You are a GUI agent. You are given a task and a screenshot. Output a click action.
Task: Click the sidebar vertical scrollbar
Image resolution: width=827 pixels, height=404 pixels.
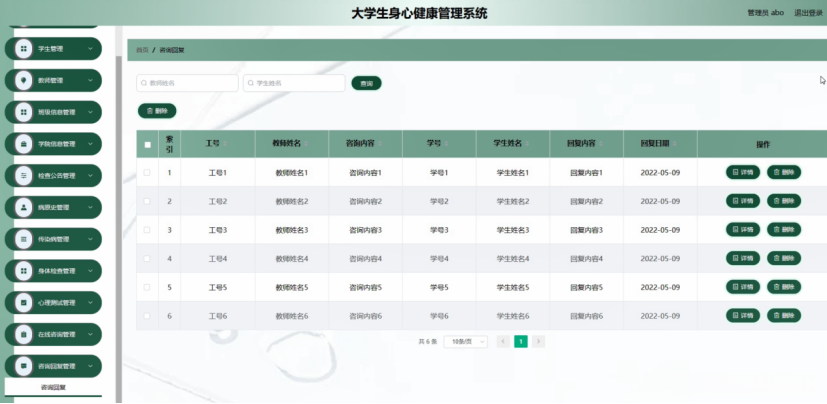[x=119, y=227]
